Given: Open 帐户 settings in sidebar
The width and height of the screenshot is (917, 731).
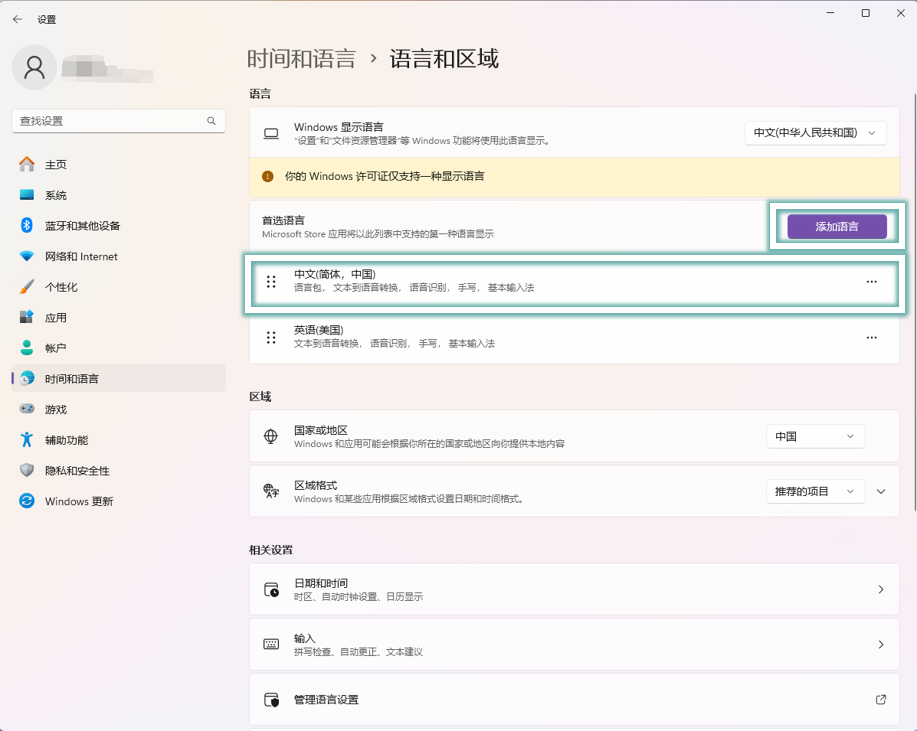Looking at the screenshot, I should [x=119, y=347].
